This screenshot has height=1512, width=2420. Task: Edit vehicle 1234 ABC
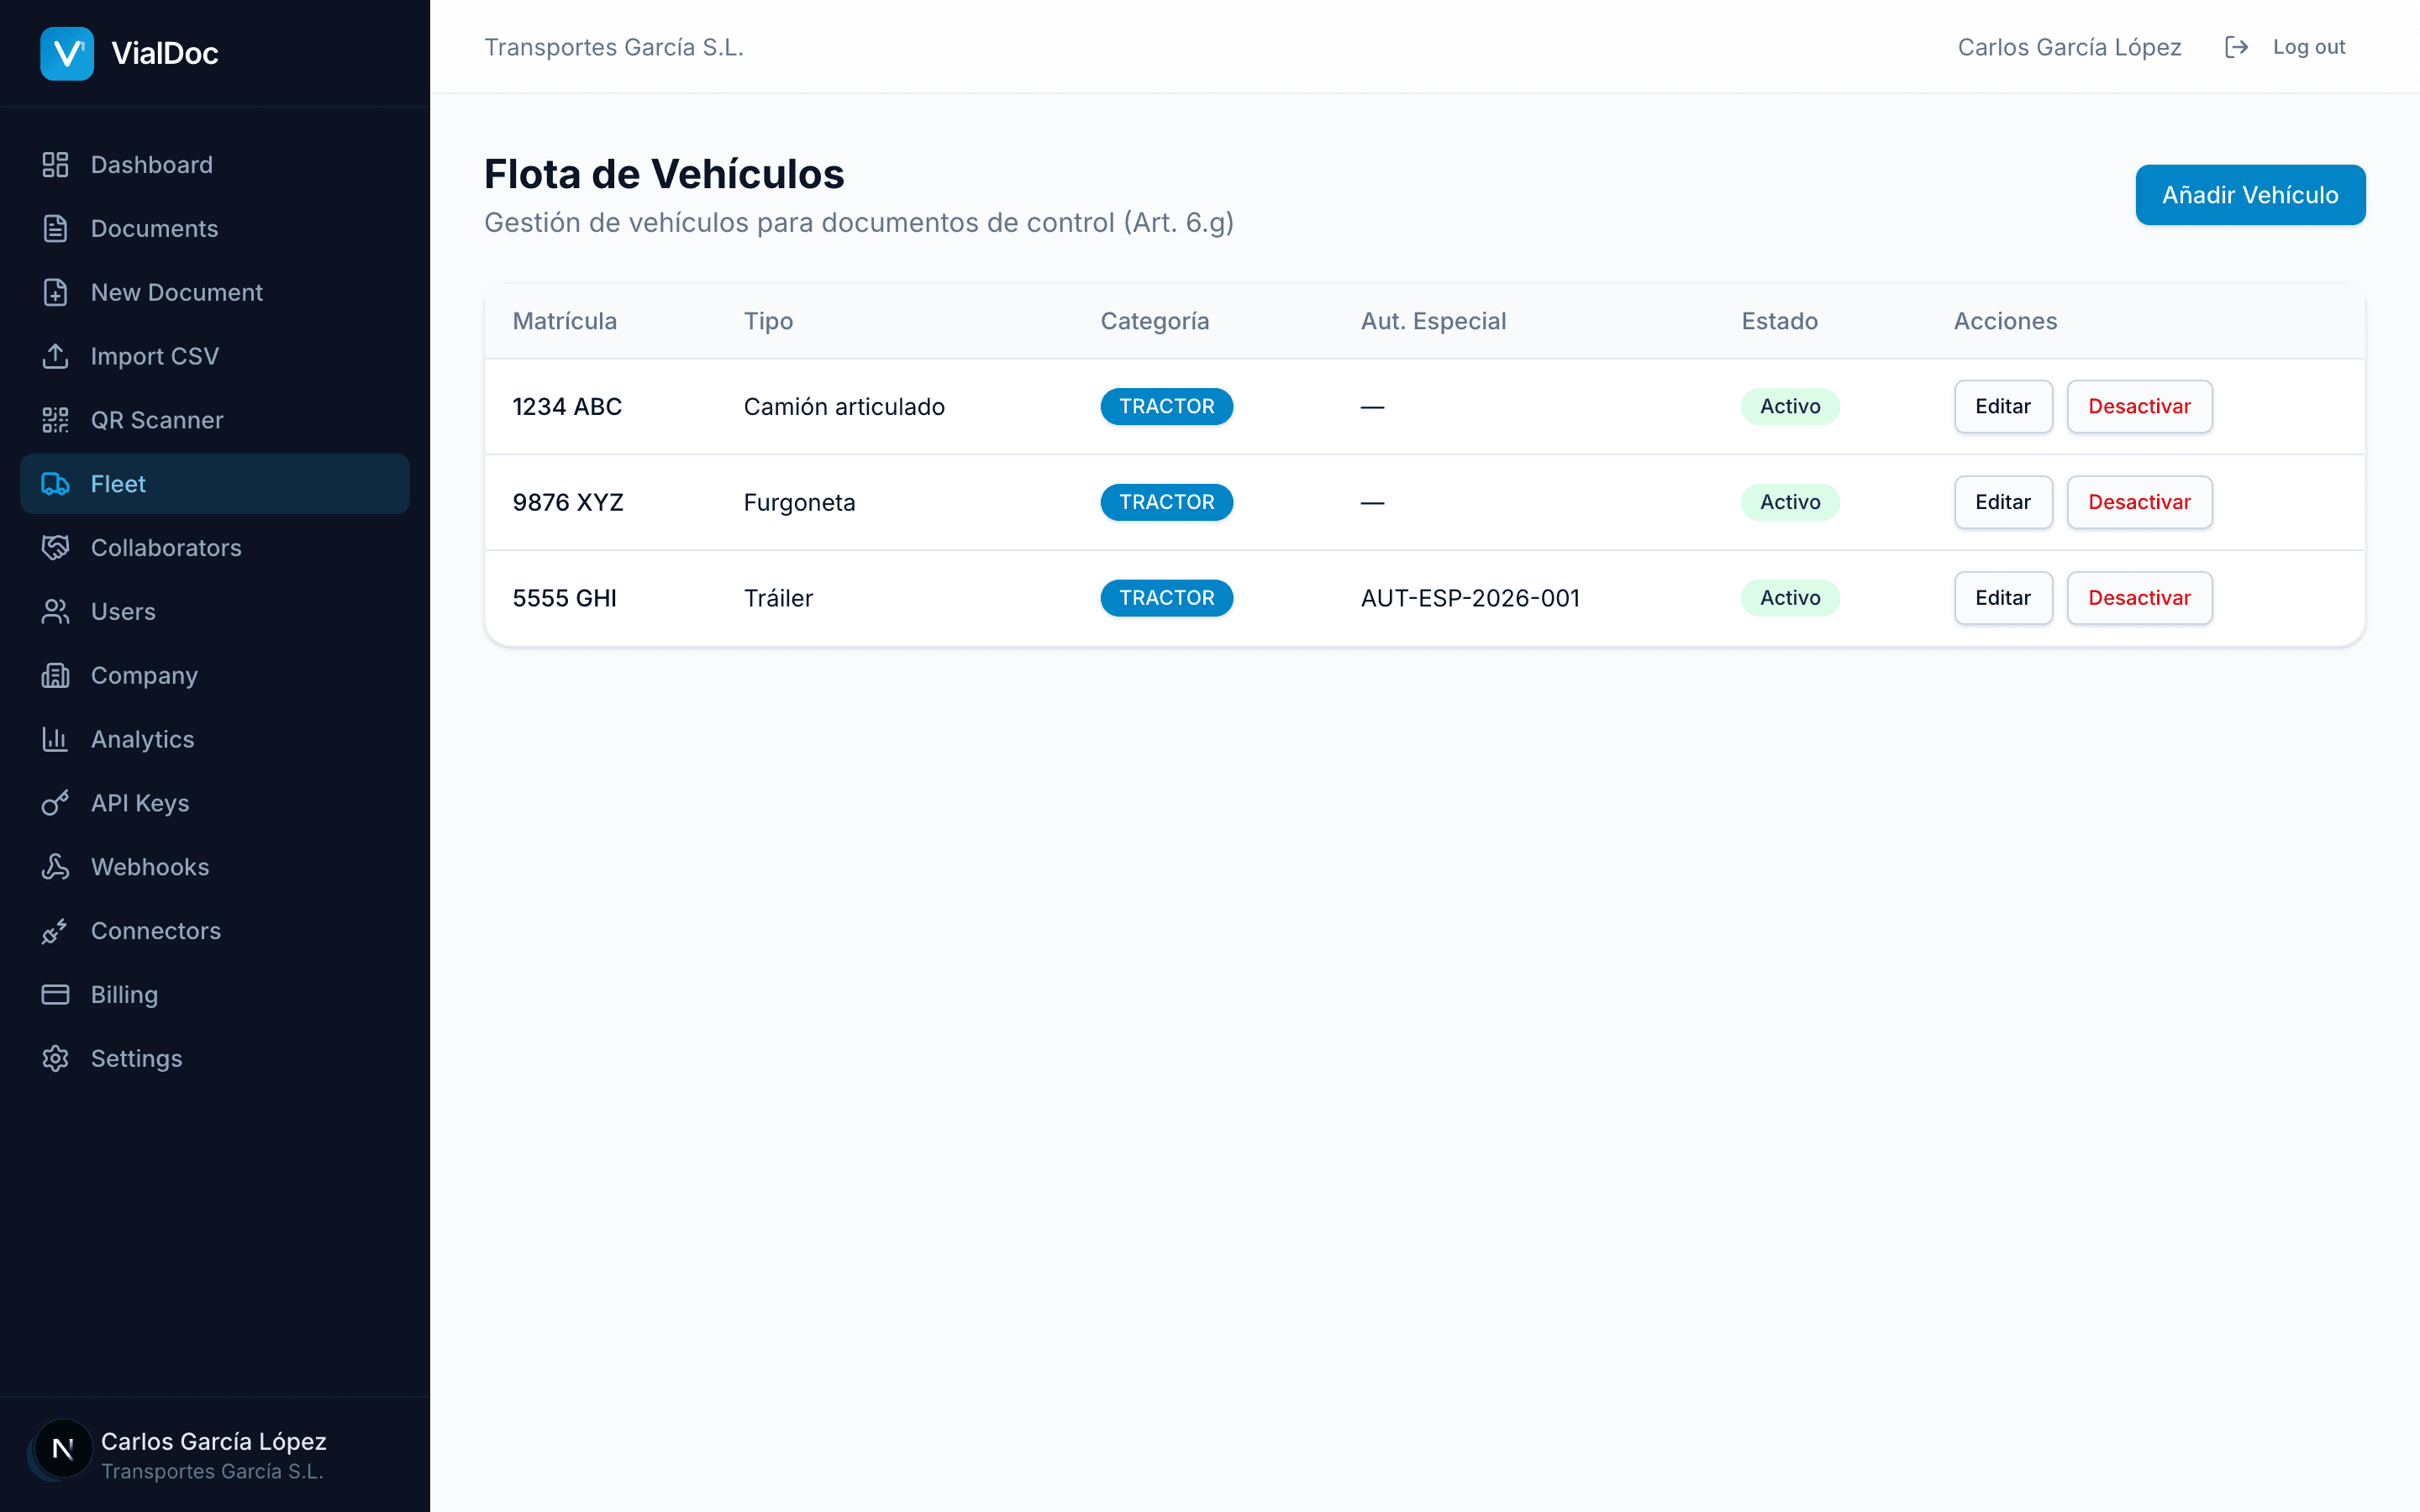click(x=2002, y=406)
